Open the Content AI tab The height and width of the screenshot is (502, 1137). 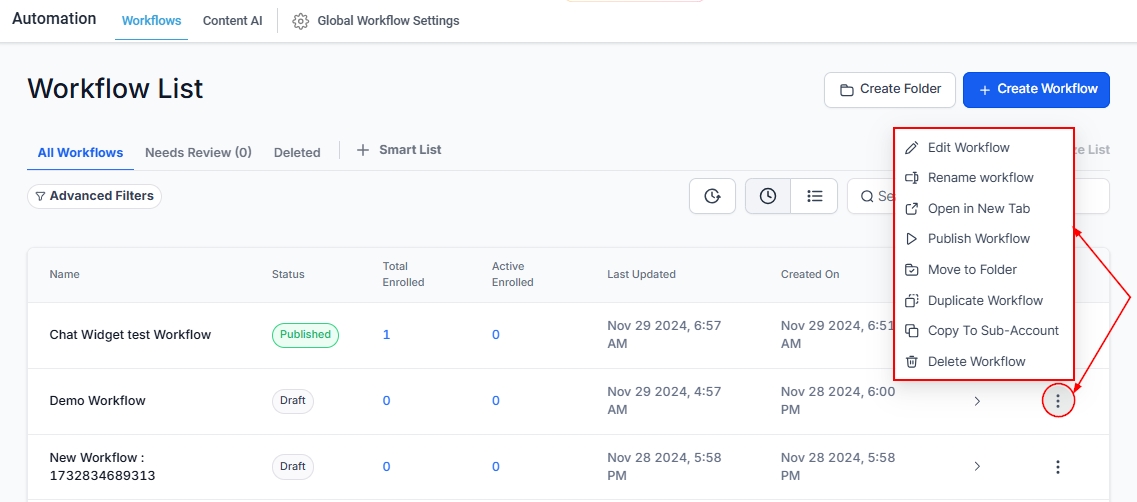coord(232,21)
